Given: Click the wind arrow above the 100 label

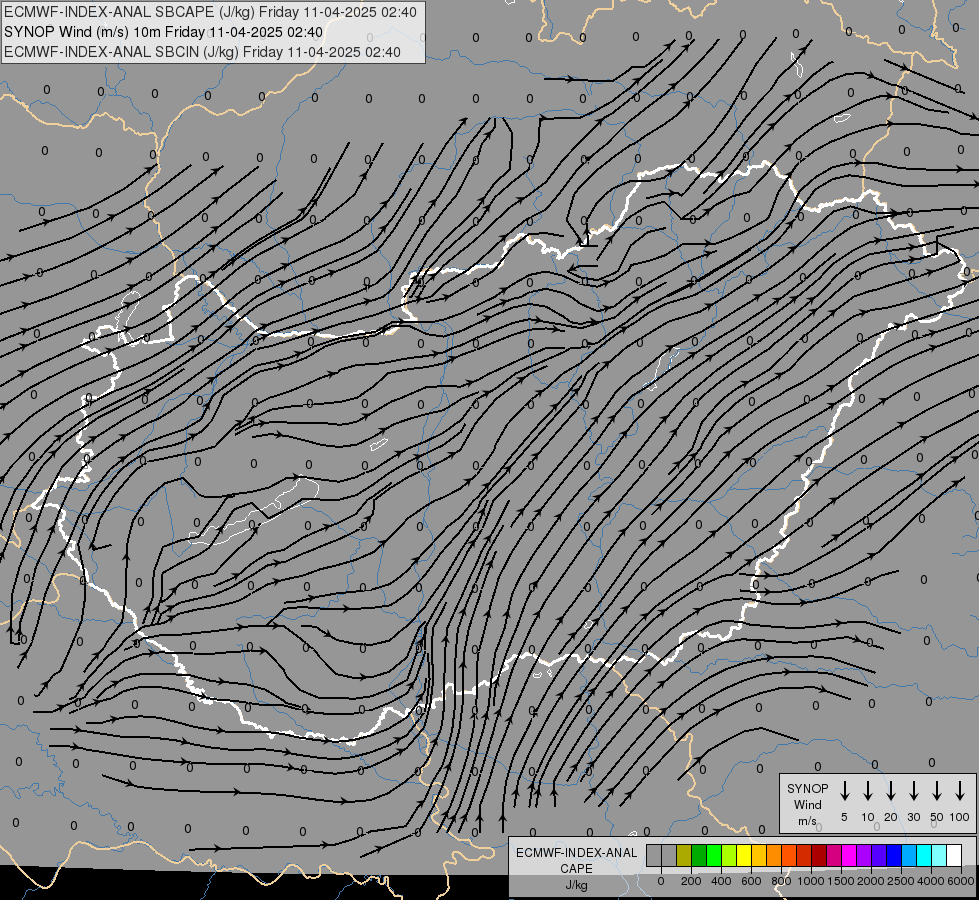Looking at the screenshot, I should (x=960, y=791).
